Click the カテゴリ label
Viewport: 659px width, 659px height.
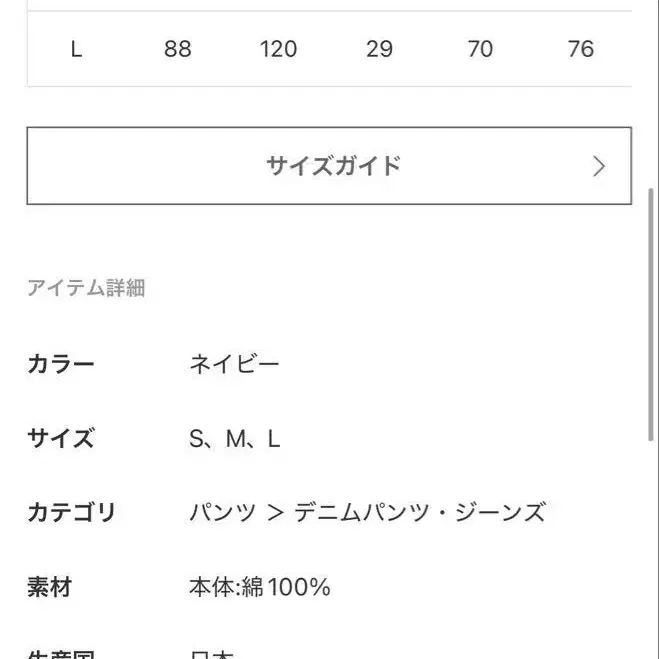coord(71,513)
